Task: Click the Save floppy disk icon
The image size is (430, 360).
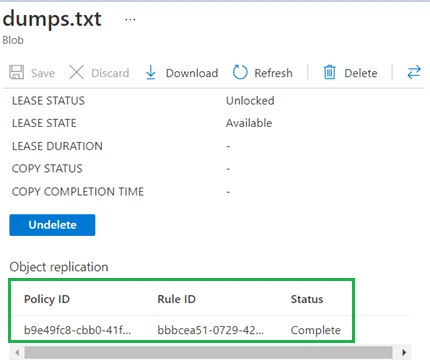Action: [x=16, y=72]
